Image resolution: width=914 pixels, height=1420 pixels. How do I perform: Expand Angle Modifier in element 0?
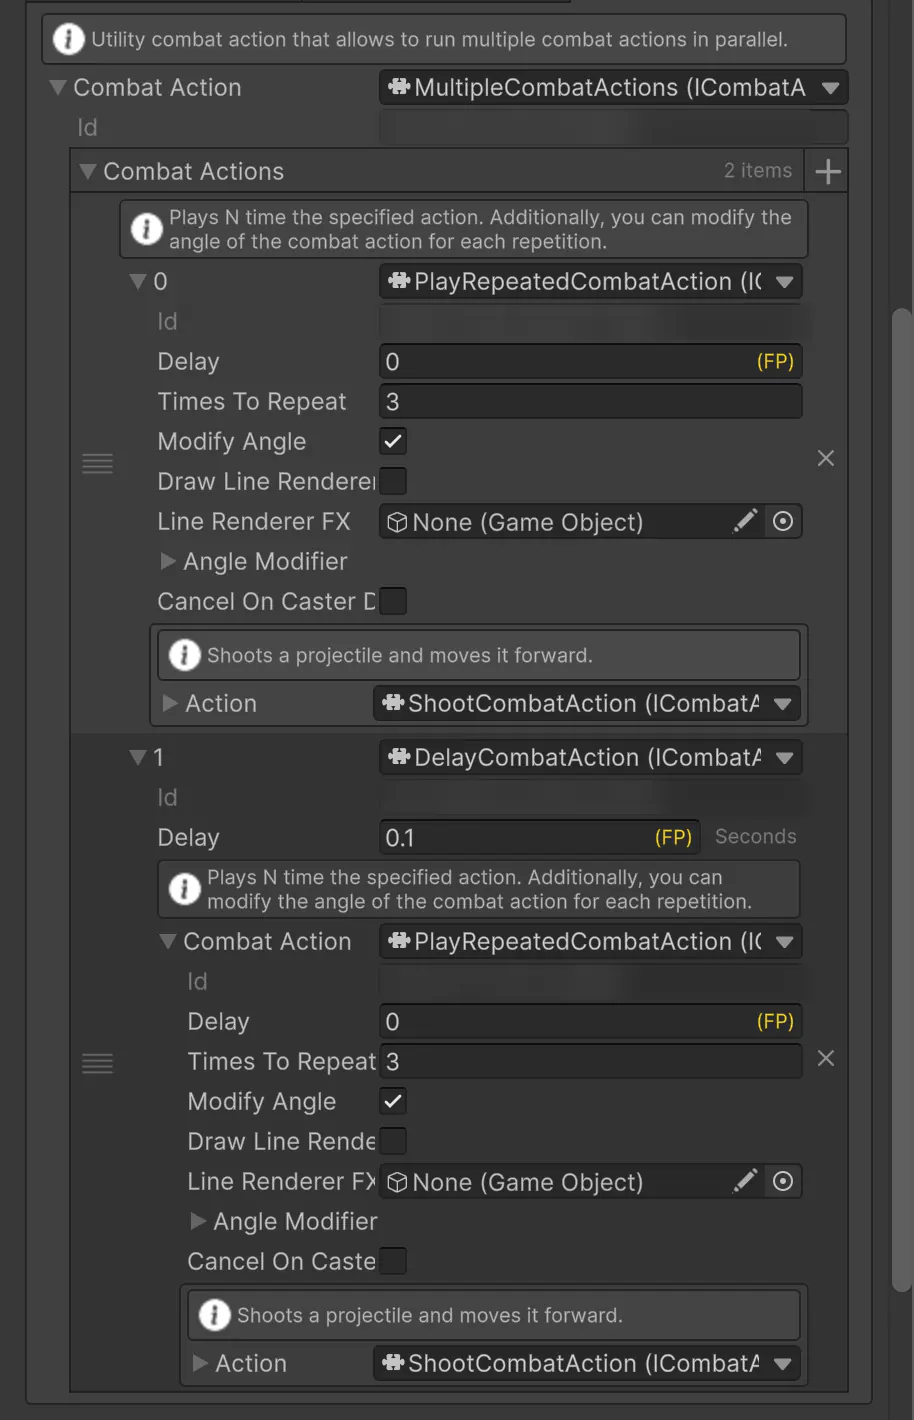(x=168, y=562)
